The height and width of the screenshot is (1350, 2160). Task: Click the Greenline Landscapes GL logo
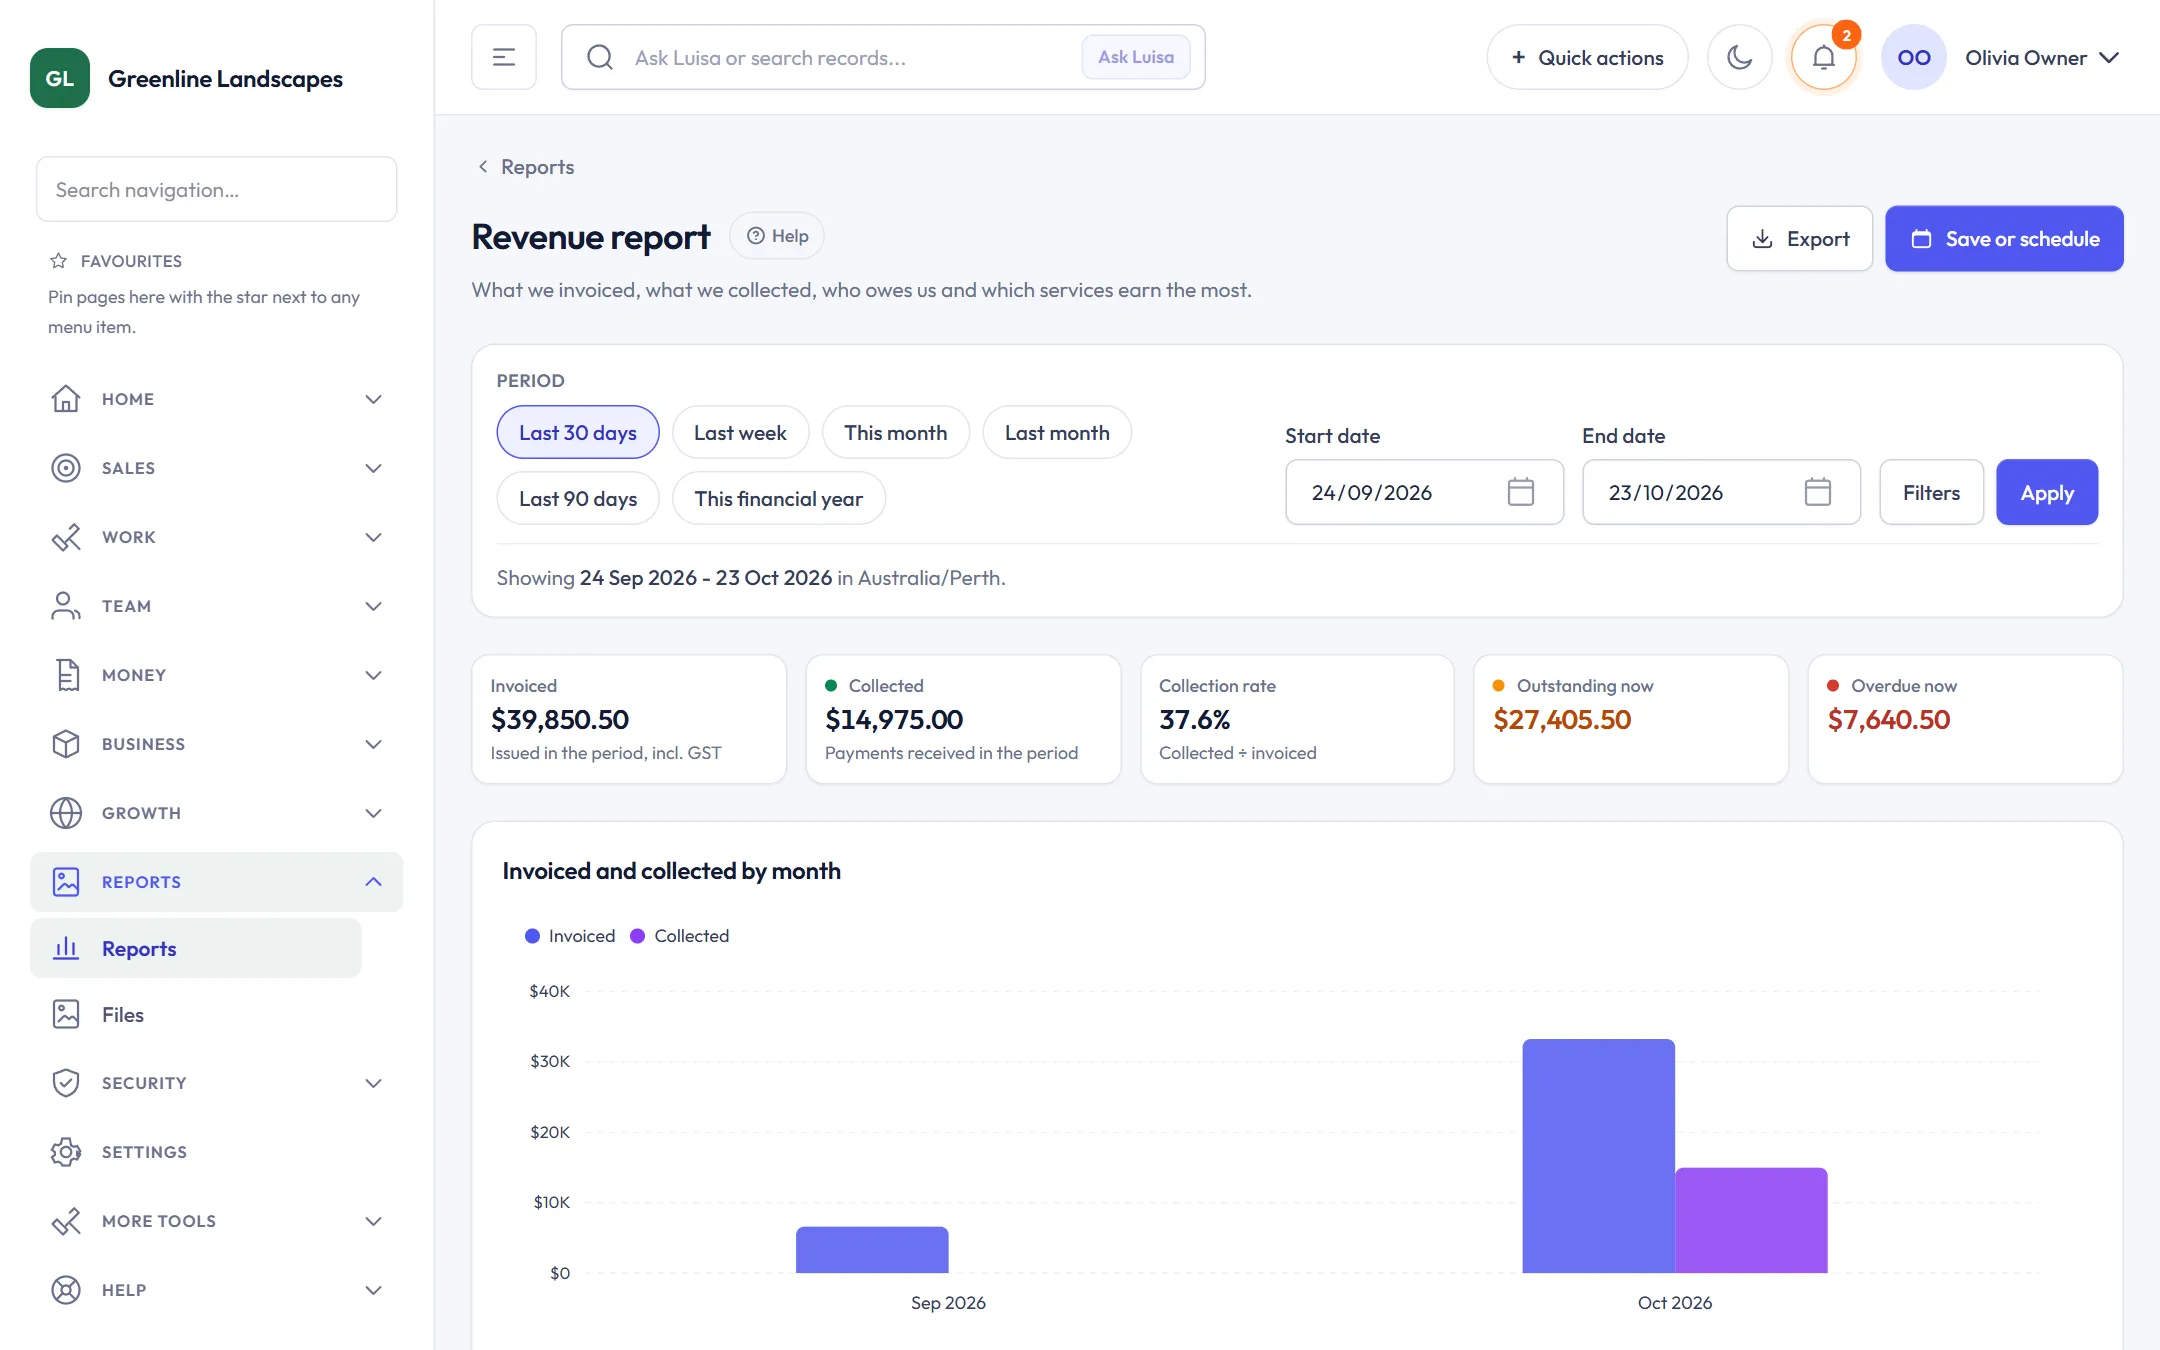point(60,78)
